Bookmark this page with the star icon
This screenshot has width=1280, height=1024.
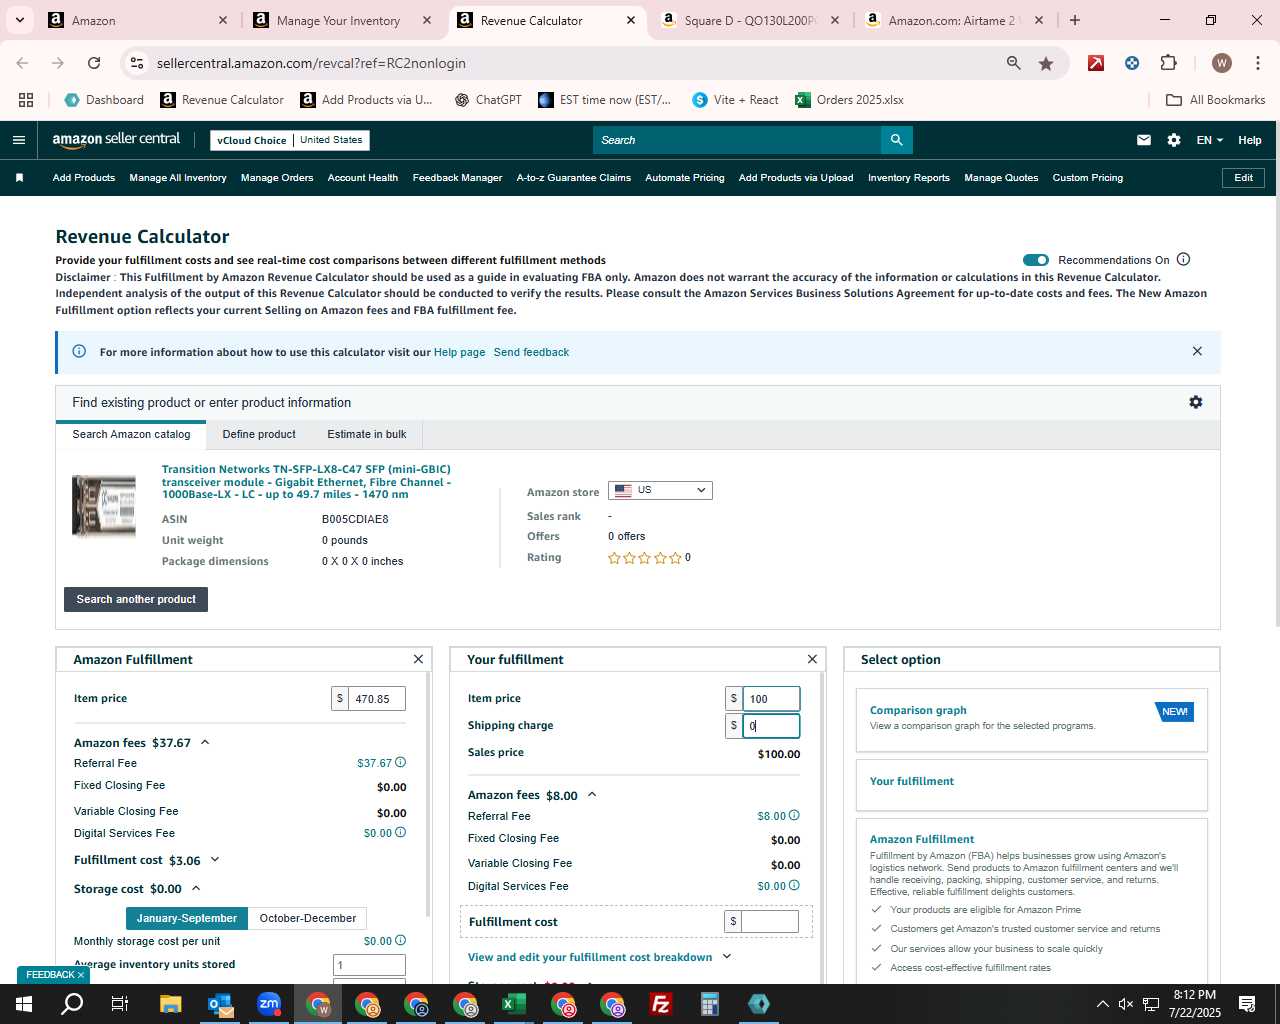coord(1046,63)
